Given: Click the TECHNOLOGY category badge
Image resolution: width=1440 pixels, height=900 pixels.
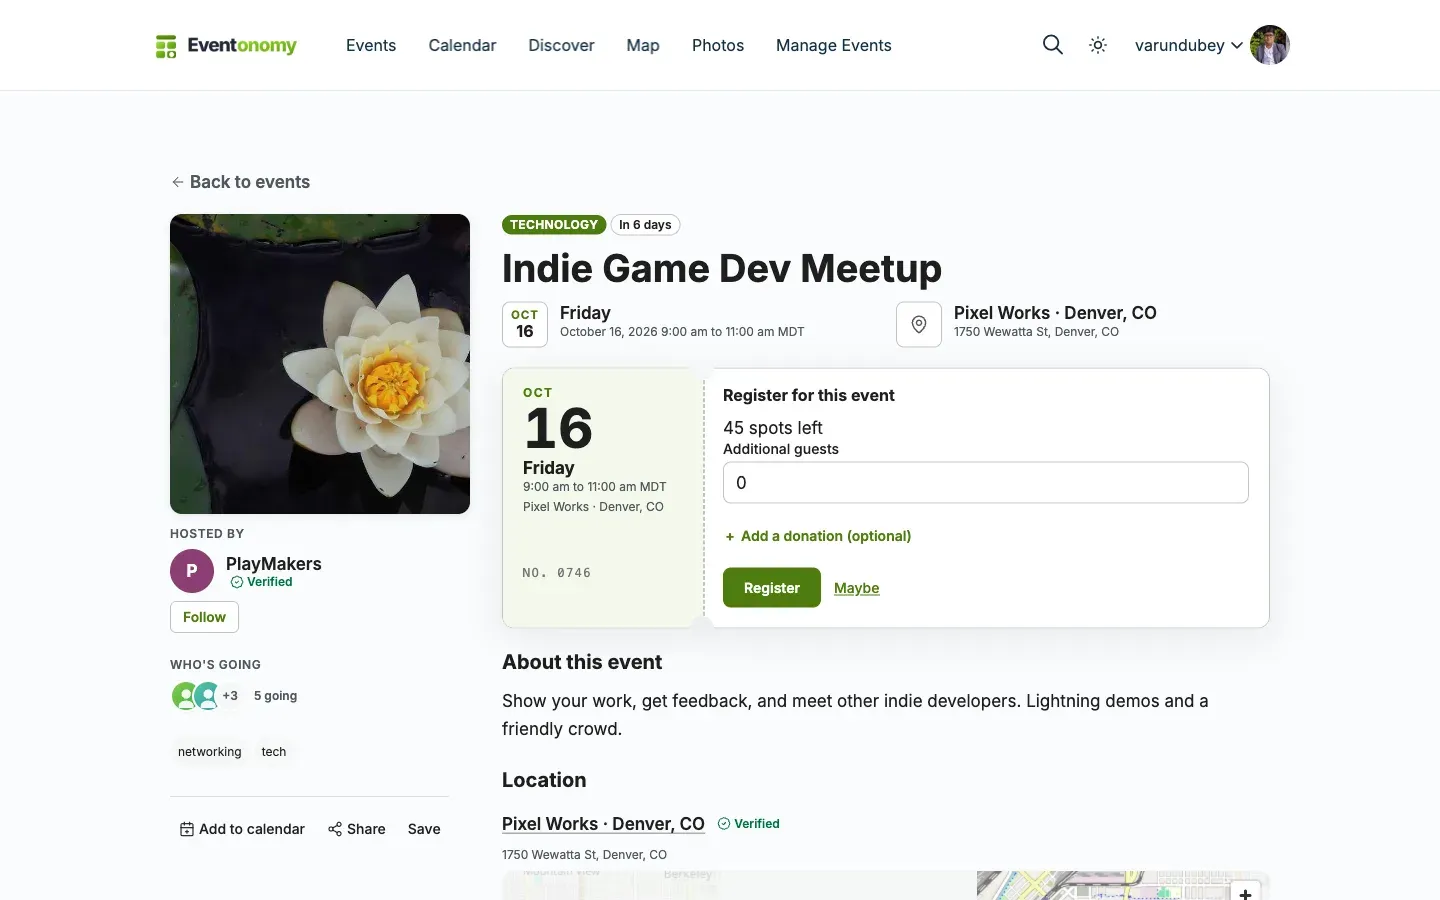Looking at the screenshot, I should pos(554,225).
